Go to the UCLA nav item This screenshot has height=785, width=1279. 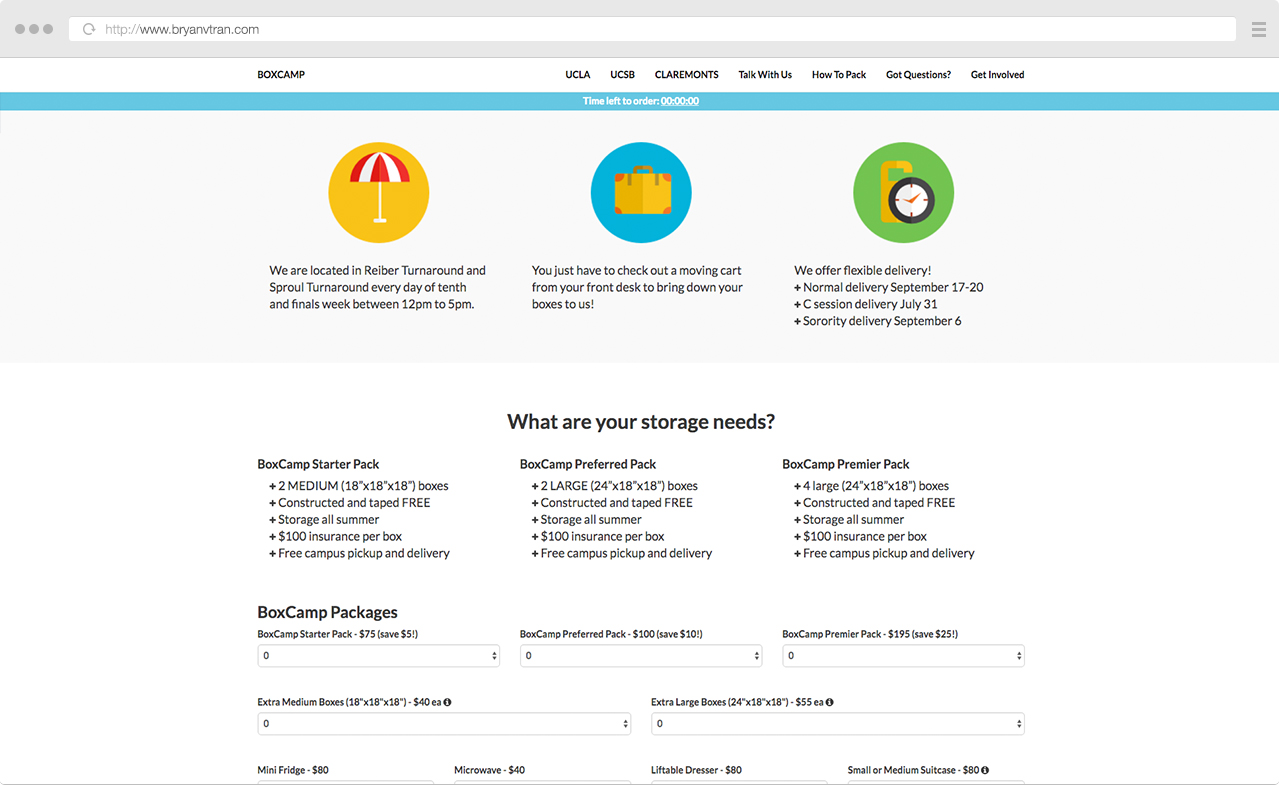click(578, 75)
